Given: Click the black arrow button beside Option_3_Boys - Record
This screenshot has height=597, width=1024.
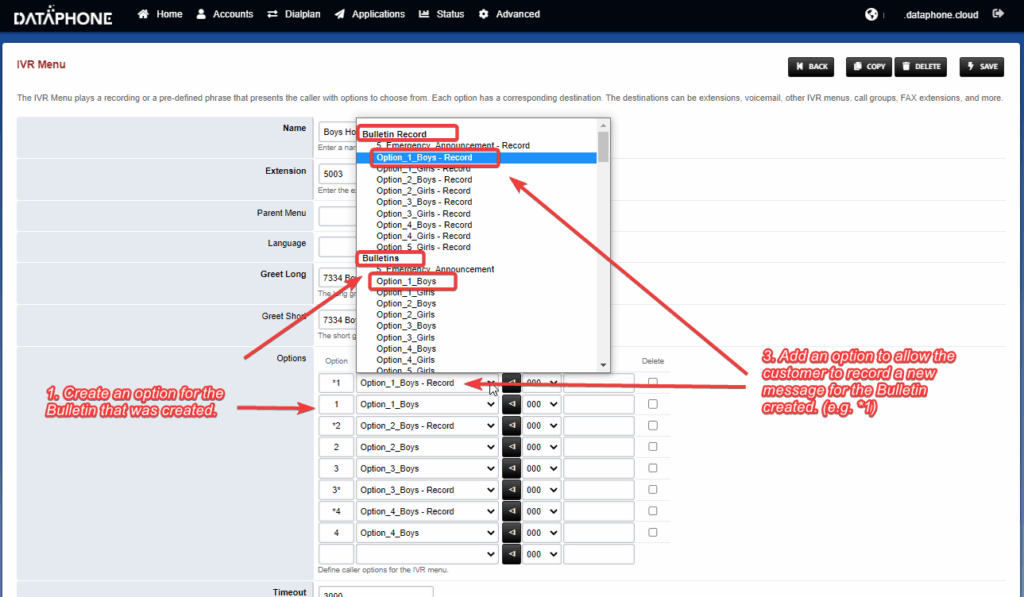Looking at the screenshot, I should [511, 490].
